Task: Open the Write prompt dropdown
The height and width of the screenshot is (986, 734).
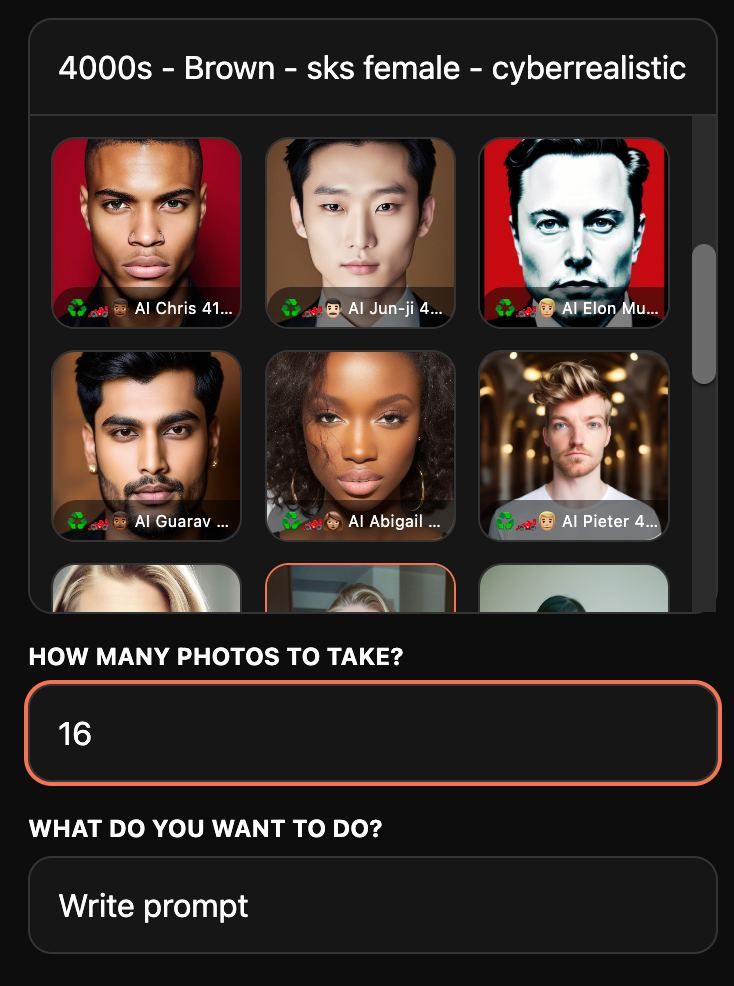Action: pos(372,905)
